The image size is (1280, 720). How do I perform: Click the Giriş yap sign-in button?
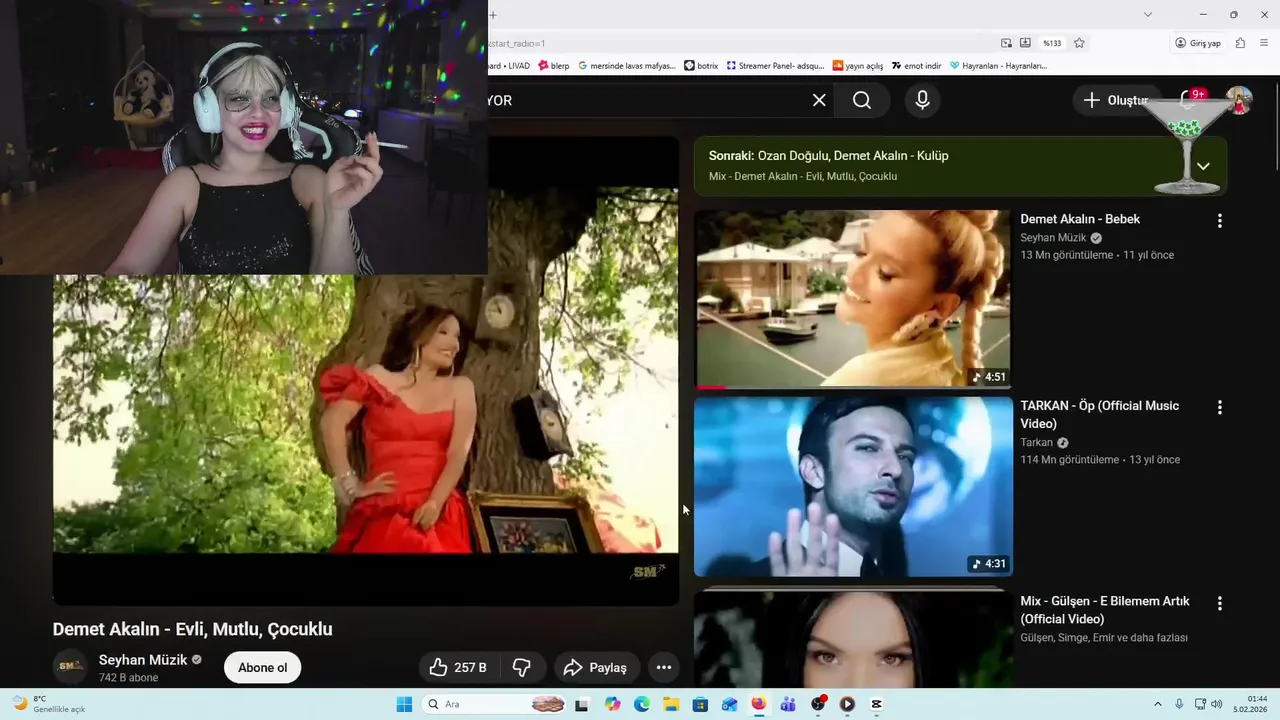[1198, 43]
